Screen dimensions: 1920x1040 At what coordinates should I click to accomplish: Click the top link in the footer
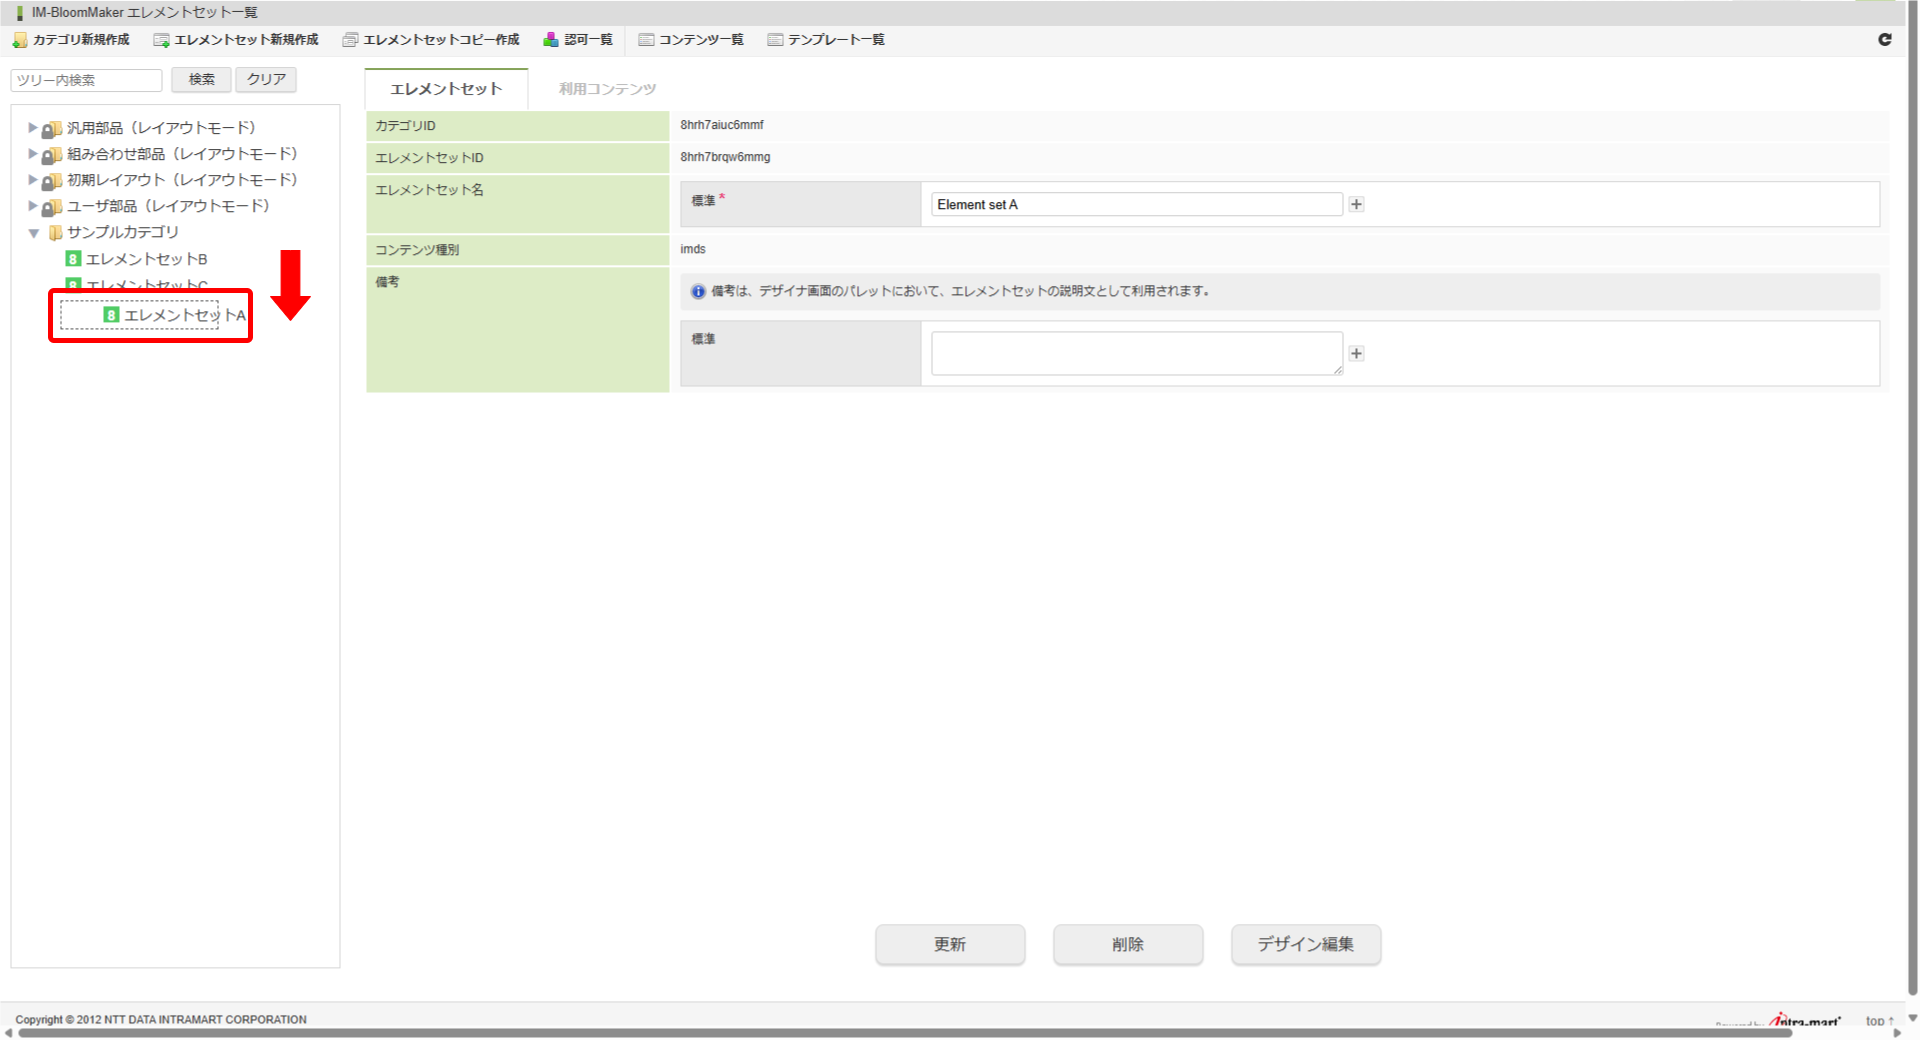coord(1879,1021)
